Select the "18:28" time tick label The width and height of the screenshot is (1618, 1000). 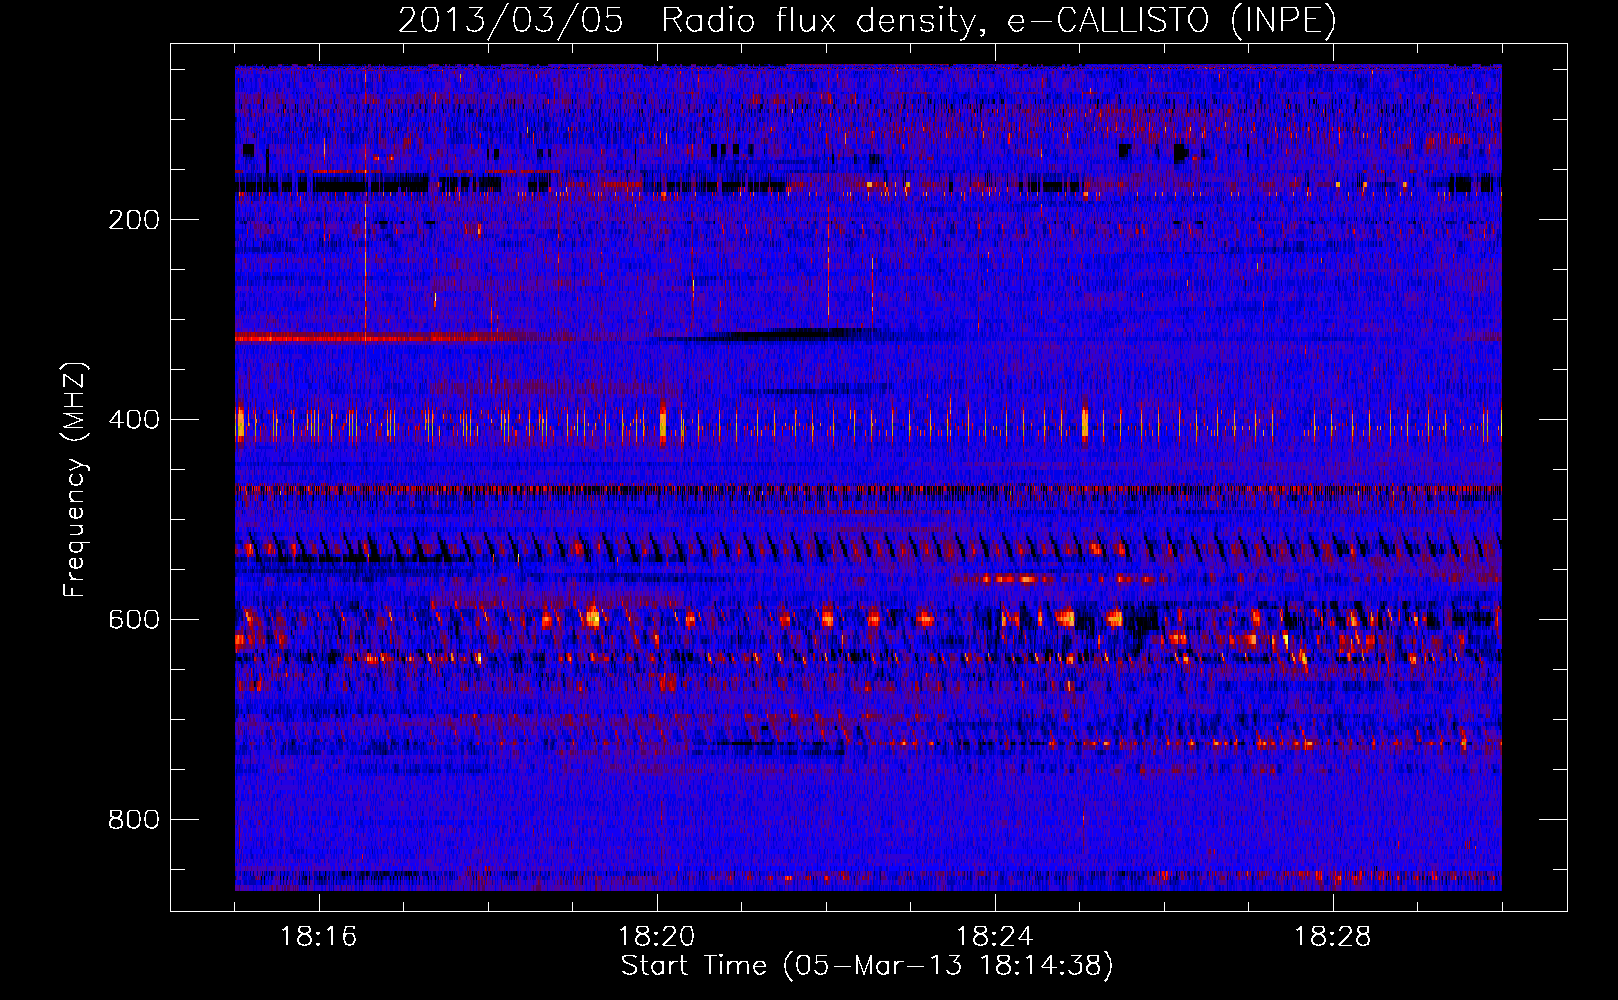tap(1333, 937)
